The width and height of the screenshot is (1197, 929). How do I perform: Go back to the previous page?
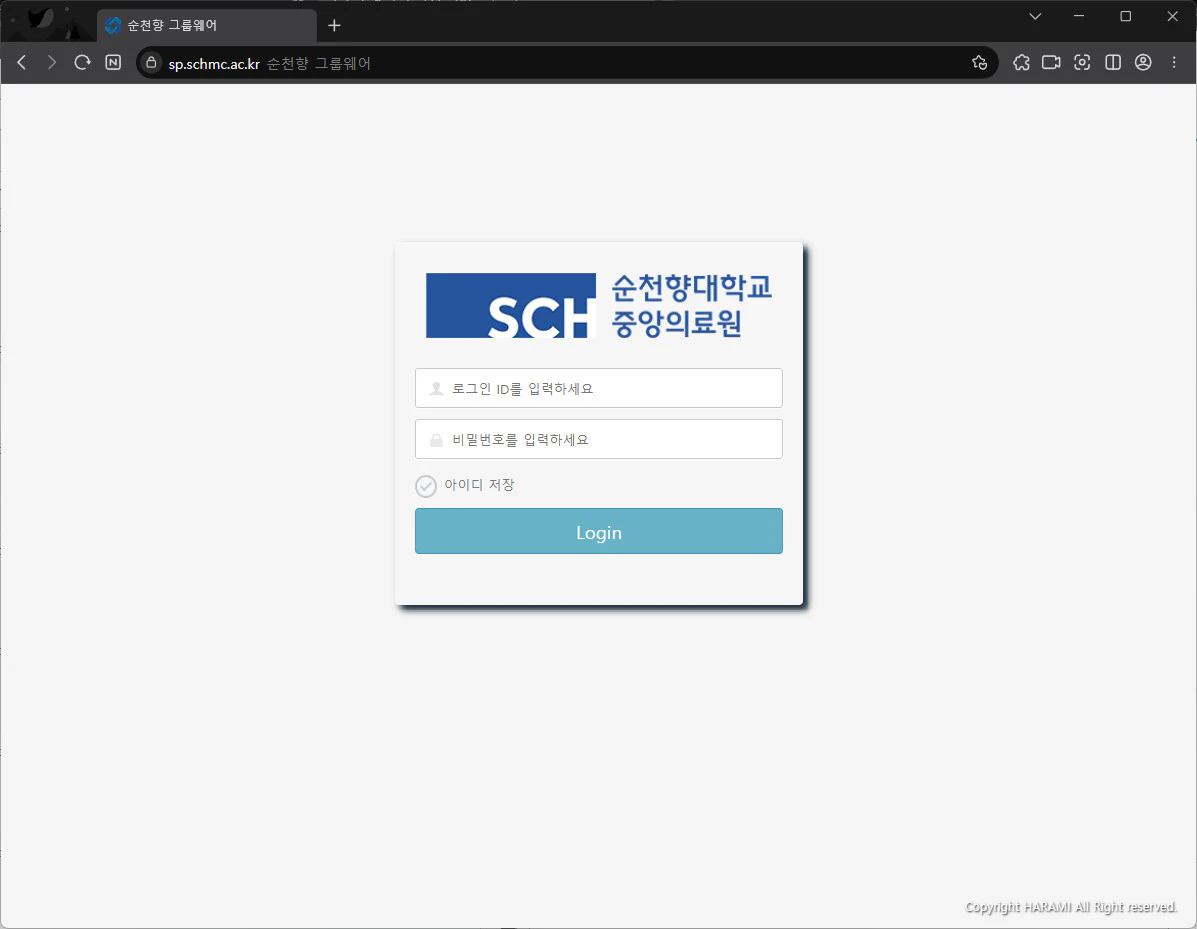[x=21, y=63]
